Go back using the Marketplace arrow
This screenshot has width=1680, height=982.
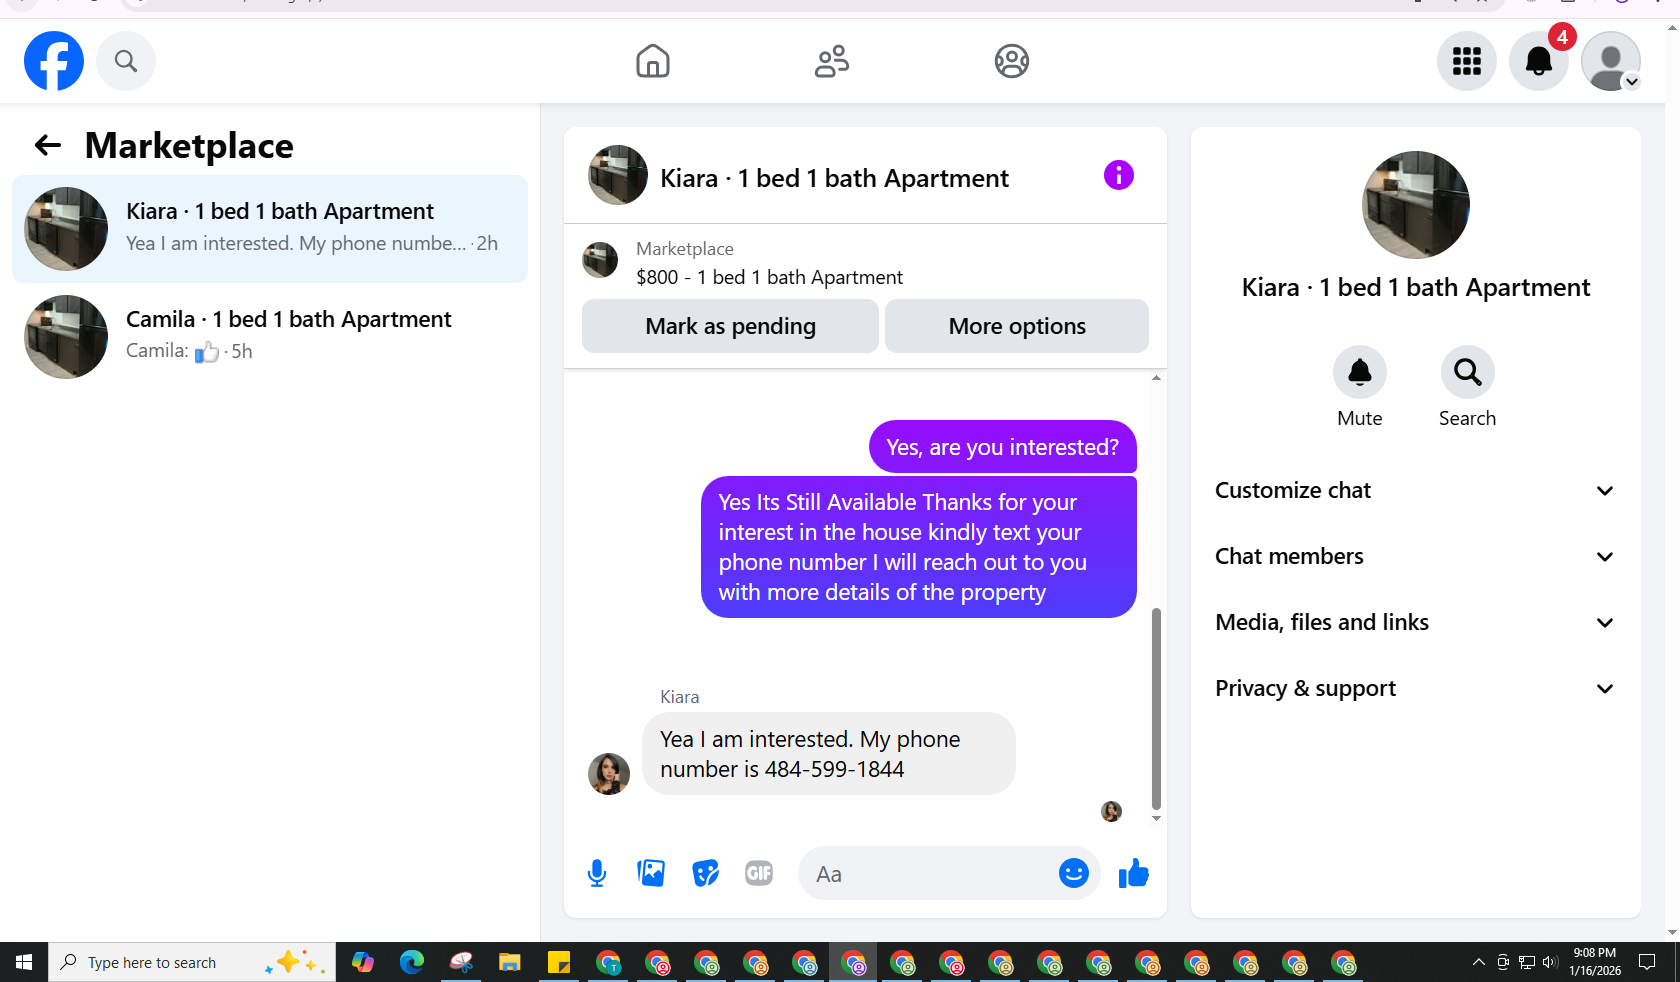[x=48, y=146]
